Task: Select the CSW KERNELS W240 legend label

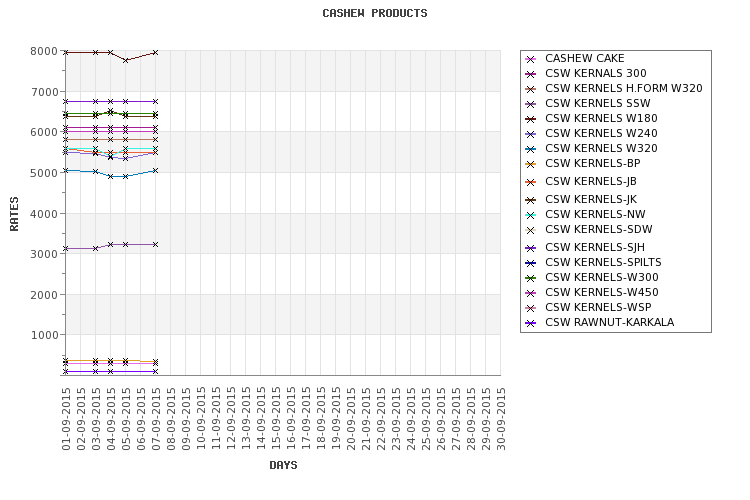Action: 601,133
